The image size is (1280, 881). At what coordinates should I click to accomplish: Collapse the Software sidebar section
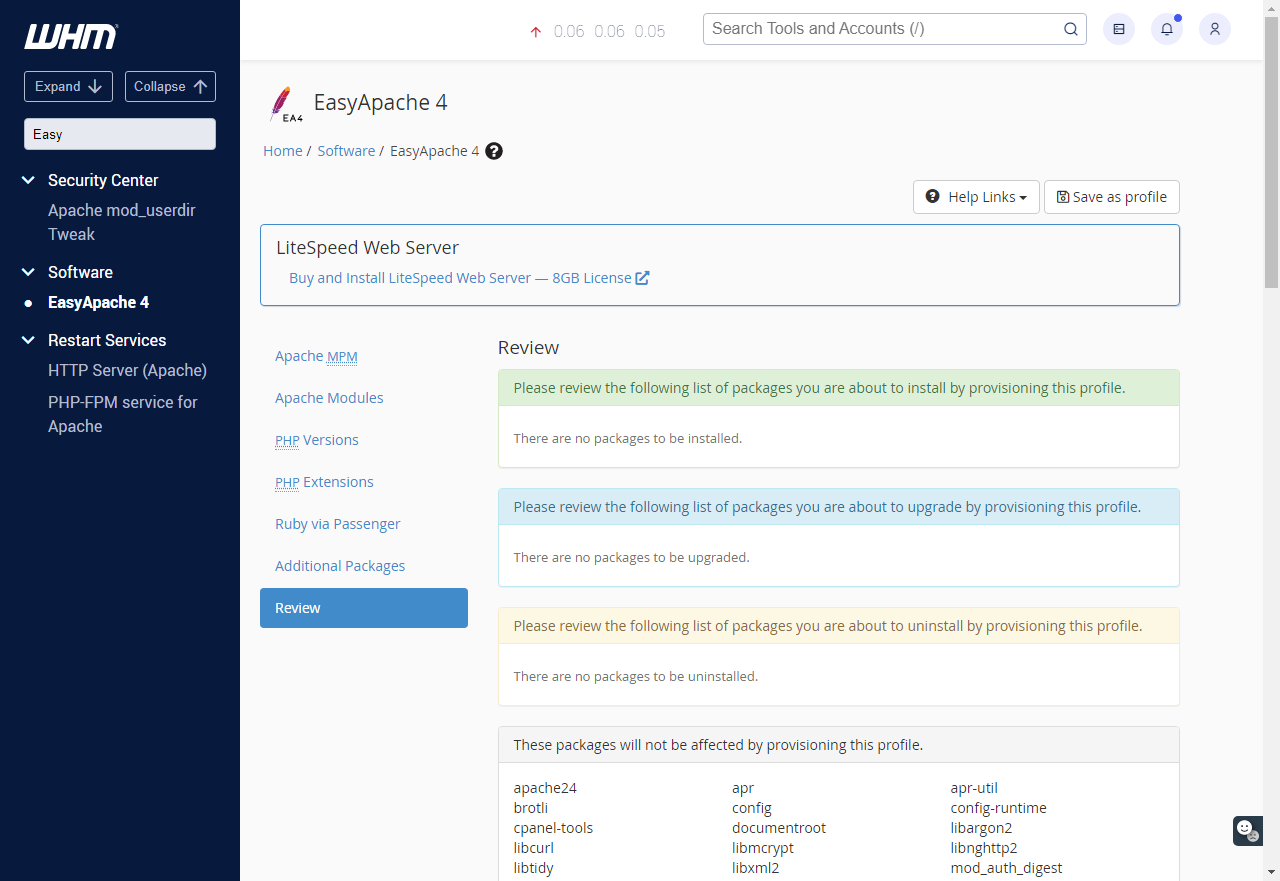[x=28, y=272]
